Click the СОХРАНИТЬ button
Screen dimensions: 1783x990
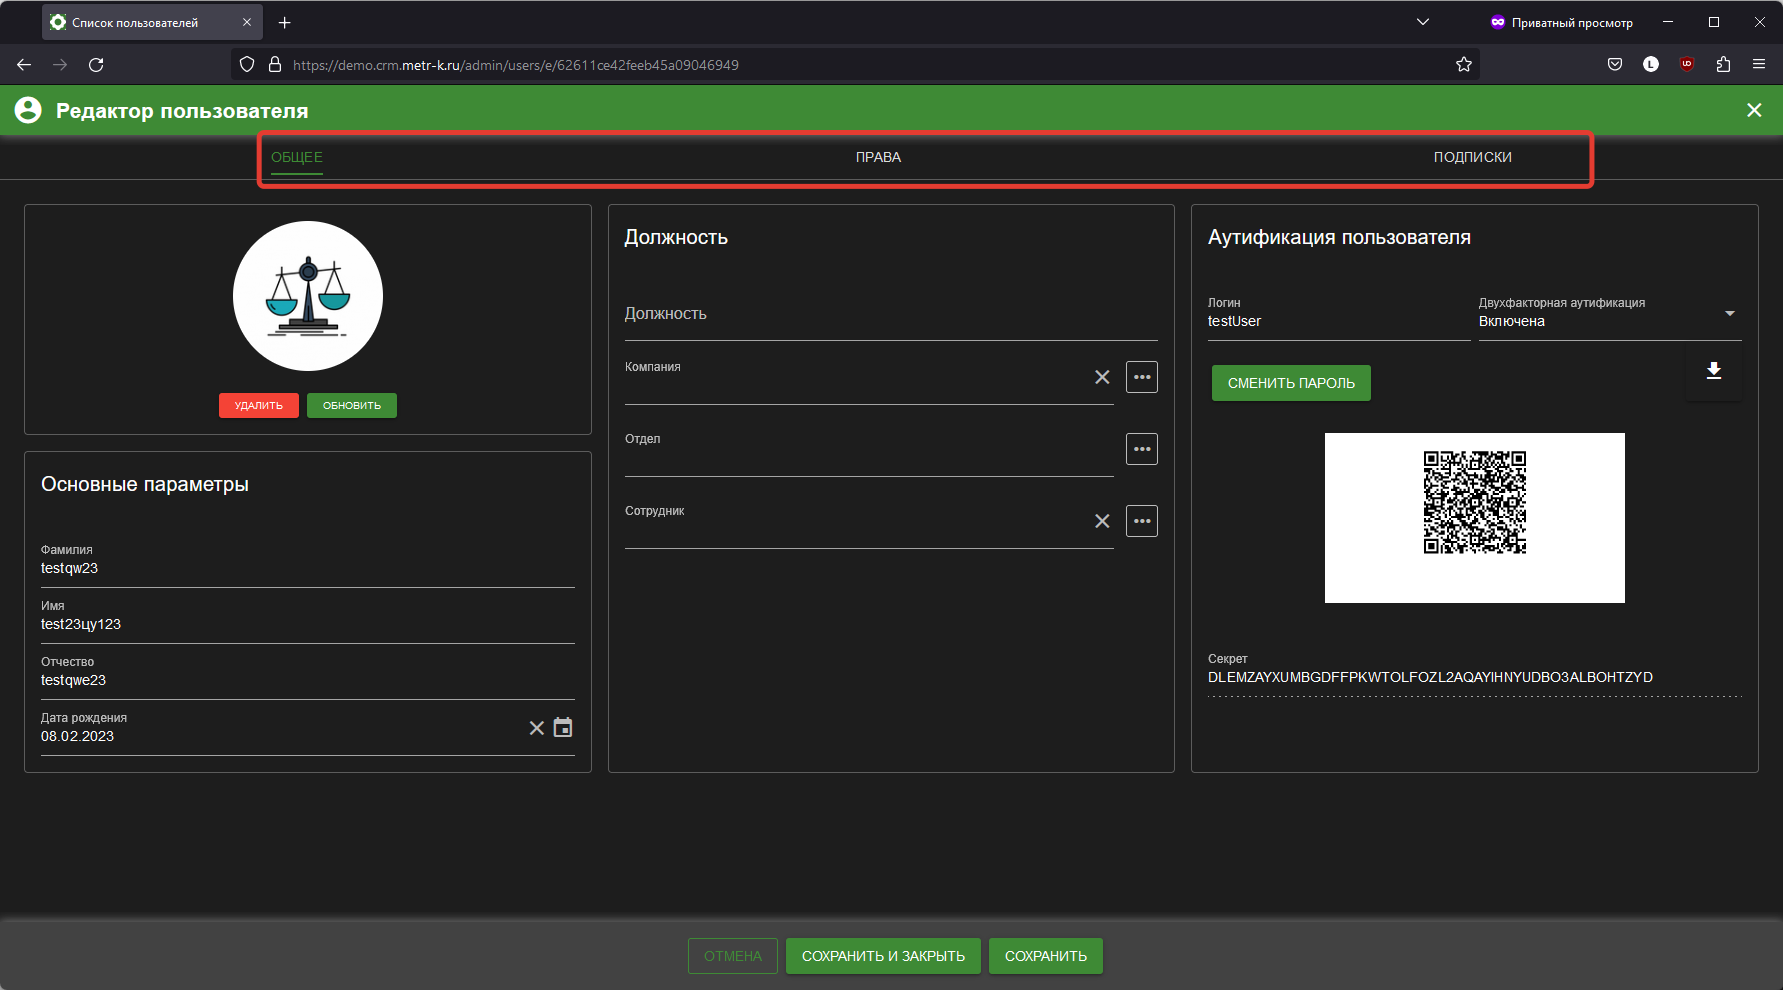click(x=1046, y=956)
